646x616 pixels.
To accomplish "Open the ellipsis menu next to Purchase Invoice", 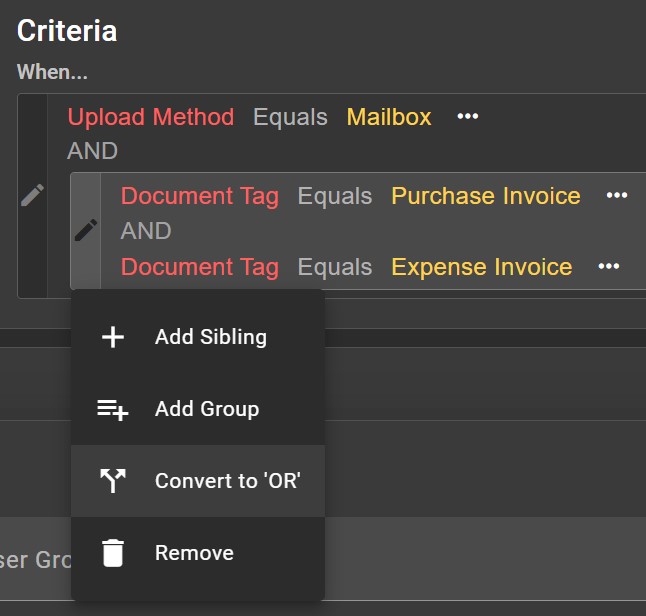I will click(x=617, y=196).
